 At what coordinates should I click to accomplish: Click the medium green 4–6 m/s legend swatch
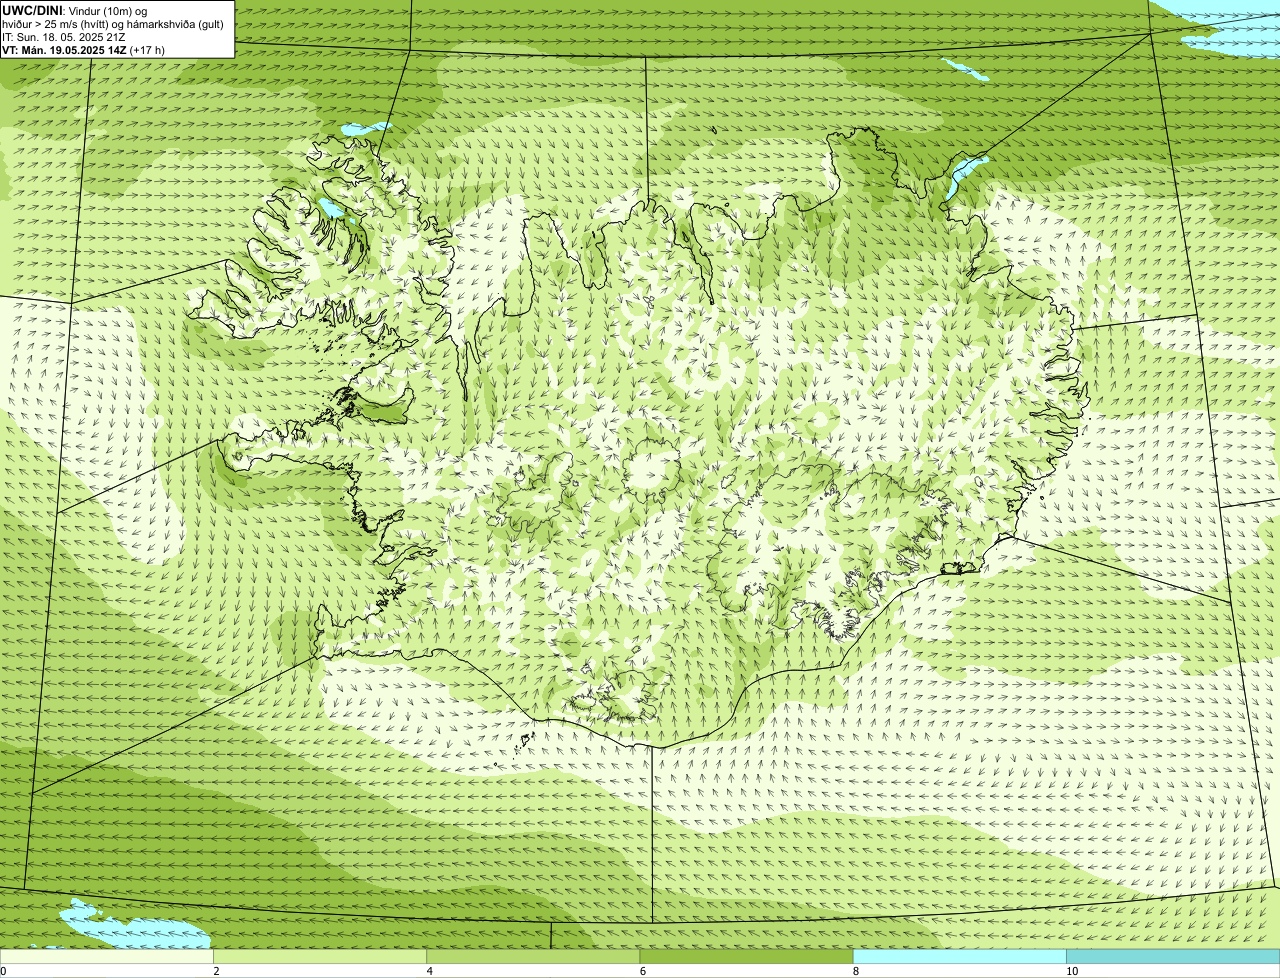(x=533, y=956)
